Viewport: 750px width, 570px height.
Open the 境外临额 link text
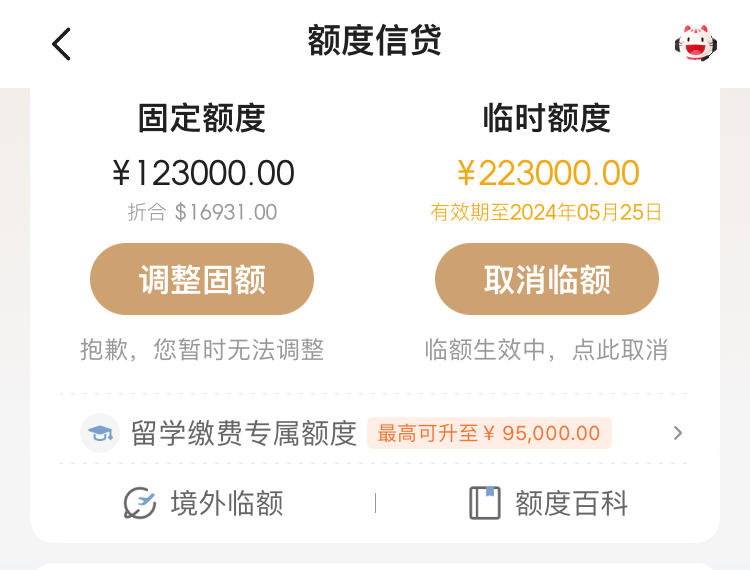pos(227,503)
